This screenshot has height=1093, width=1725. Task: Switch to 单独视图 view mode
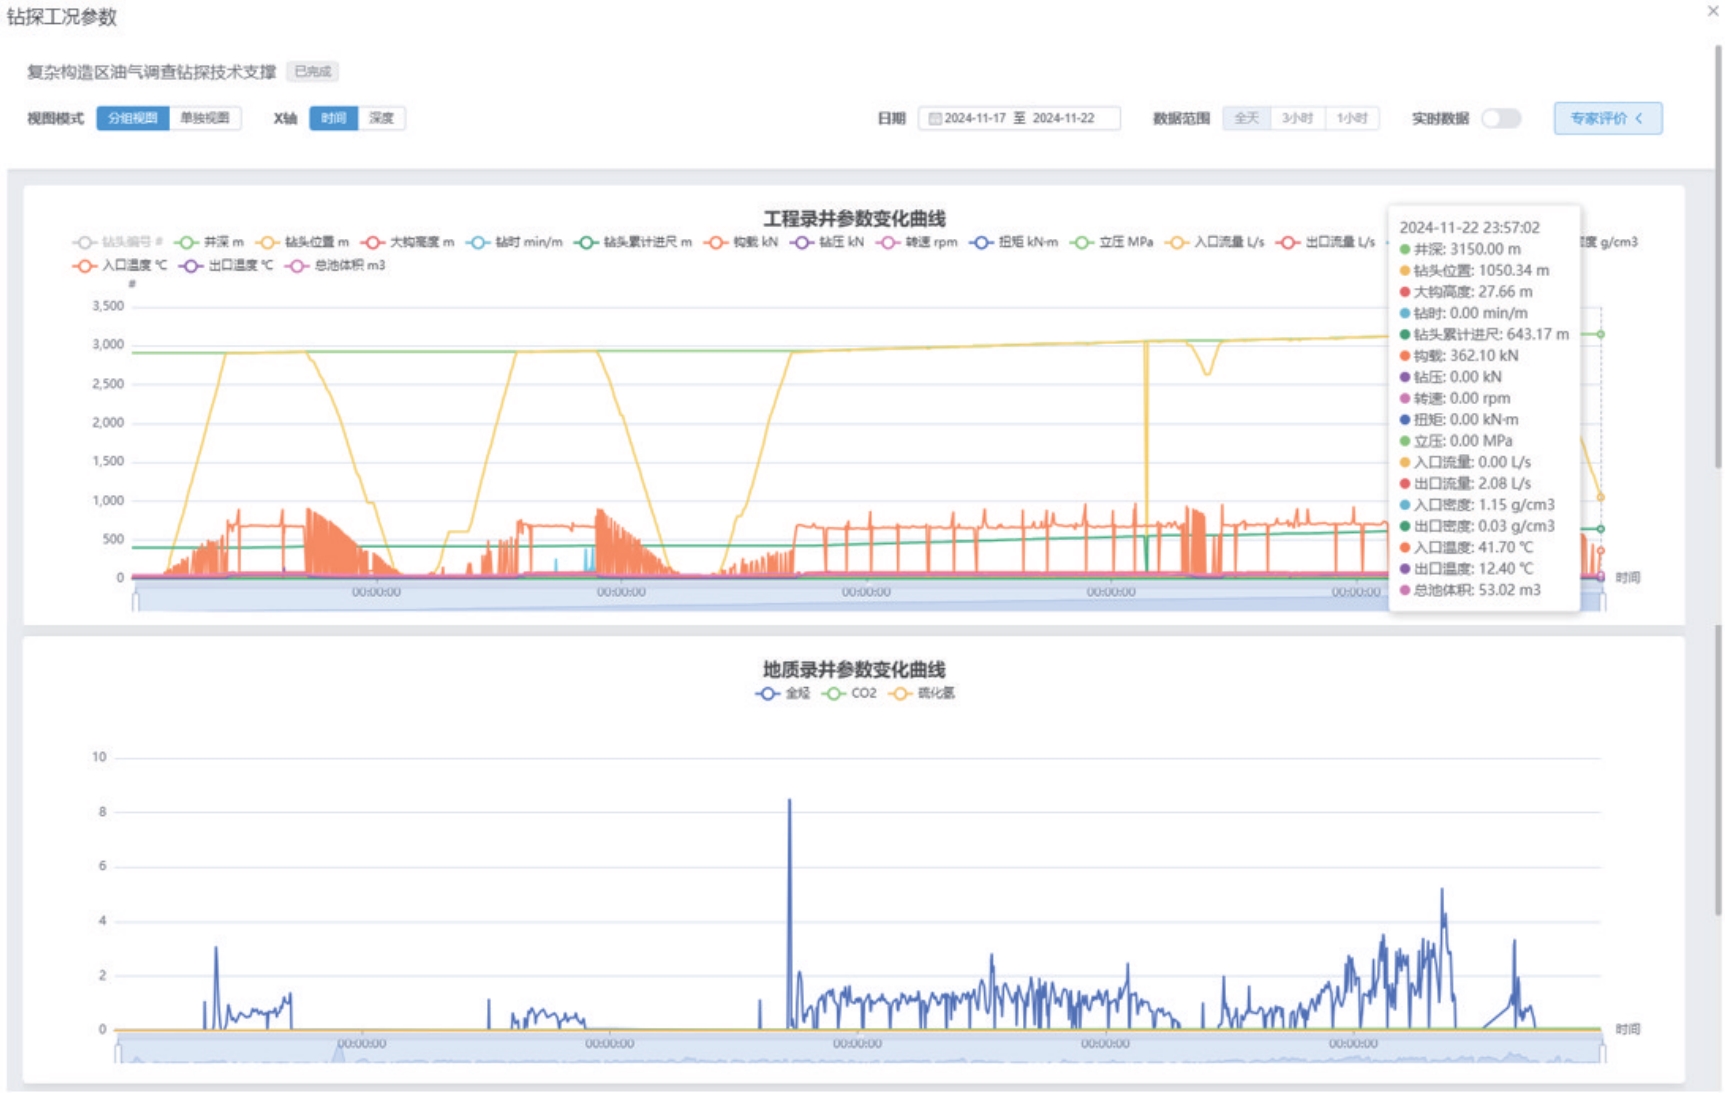click(205, 118)
